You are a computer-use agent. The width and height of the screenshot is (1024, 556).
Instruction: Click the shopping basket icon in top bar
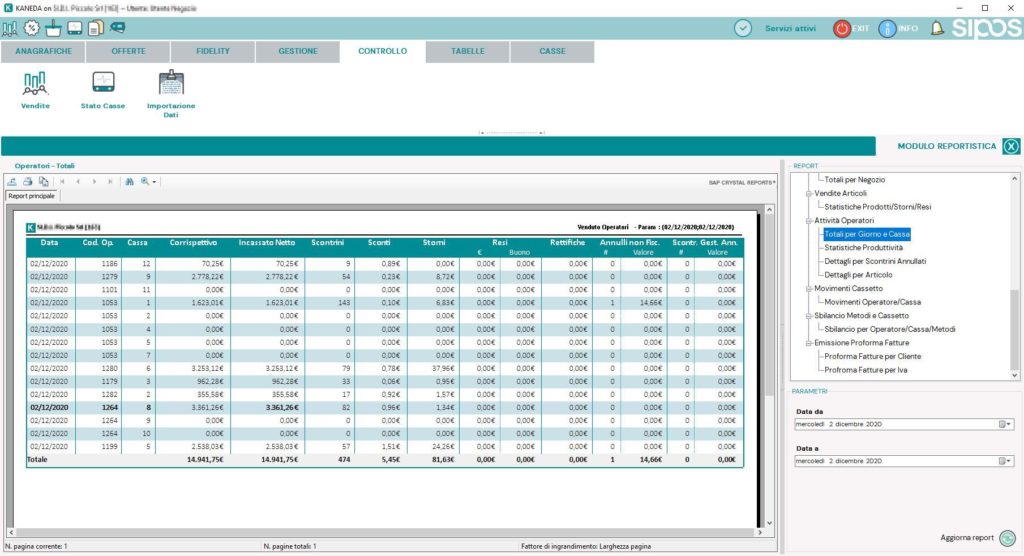(x=53, y=27)
